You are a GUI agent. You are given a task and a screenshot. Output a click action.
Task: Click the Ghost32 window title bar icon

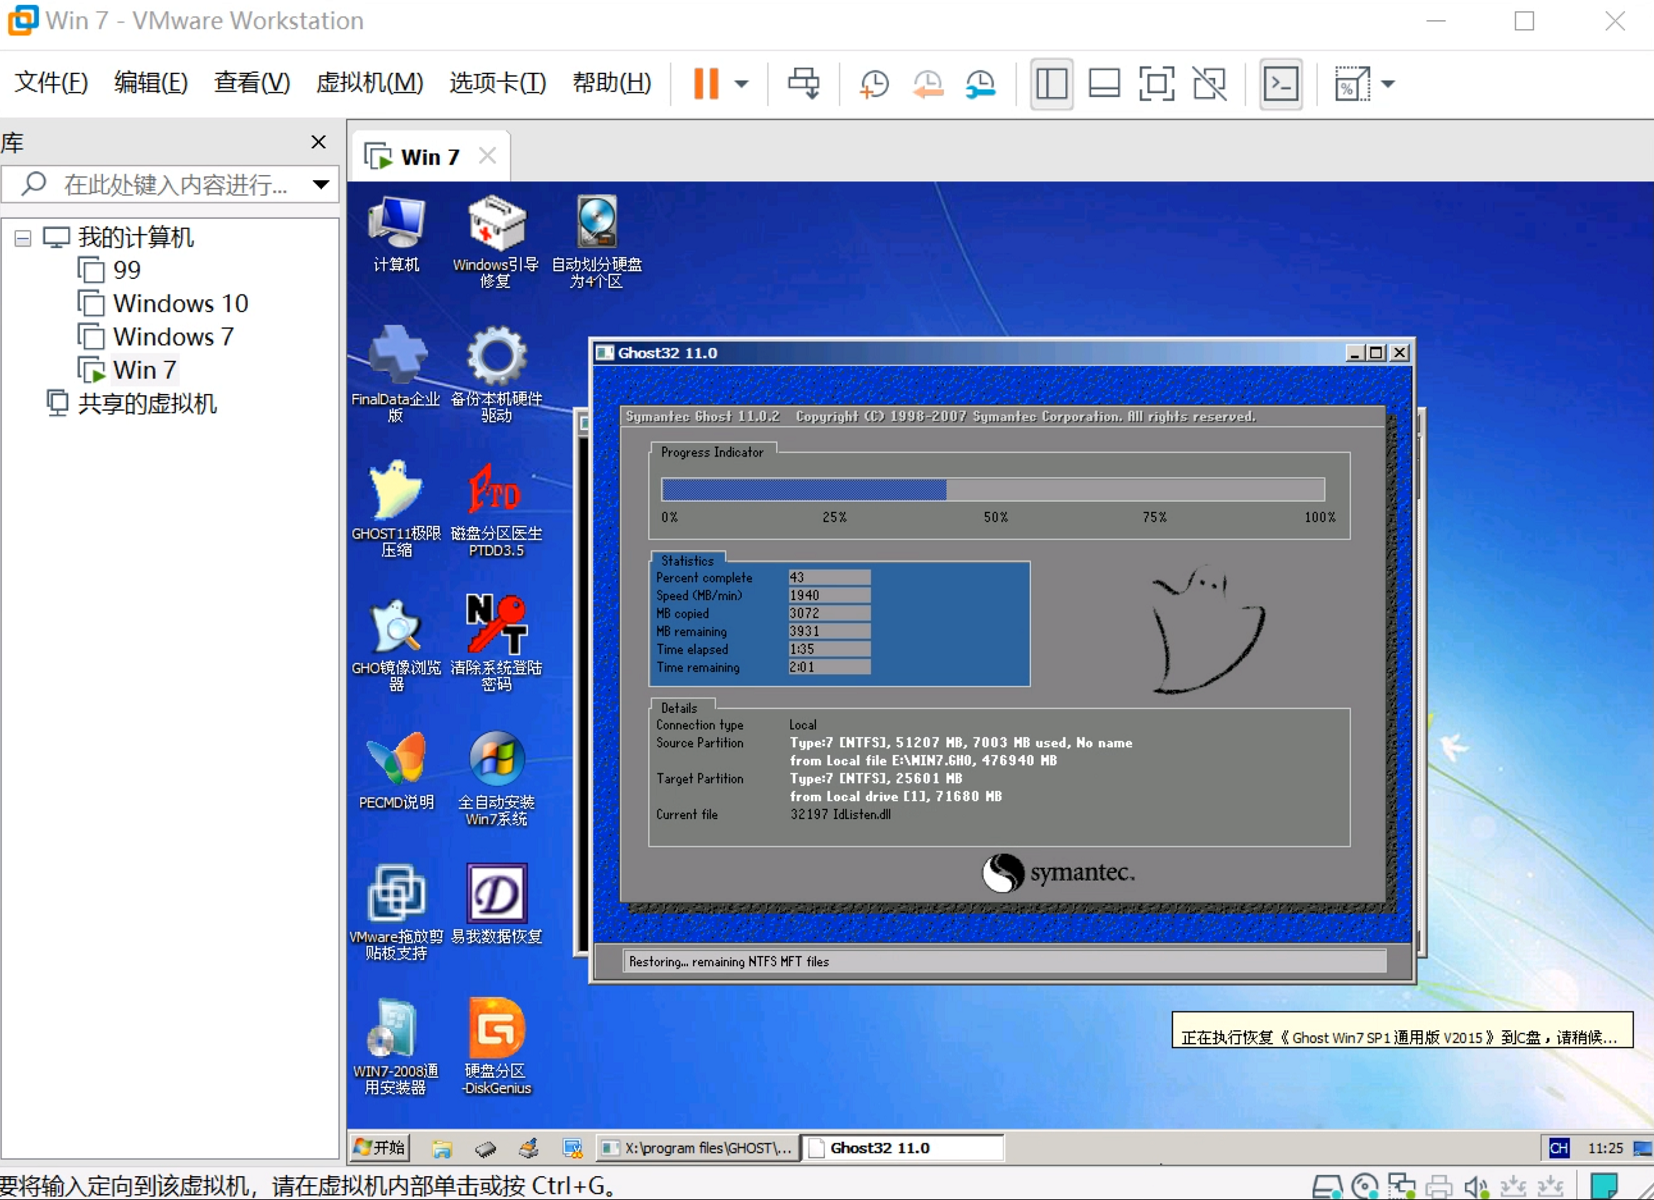(x=604, y=353)
